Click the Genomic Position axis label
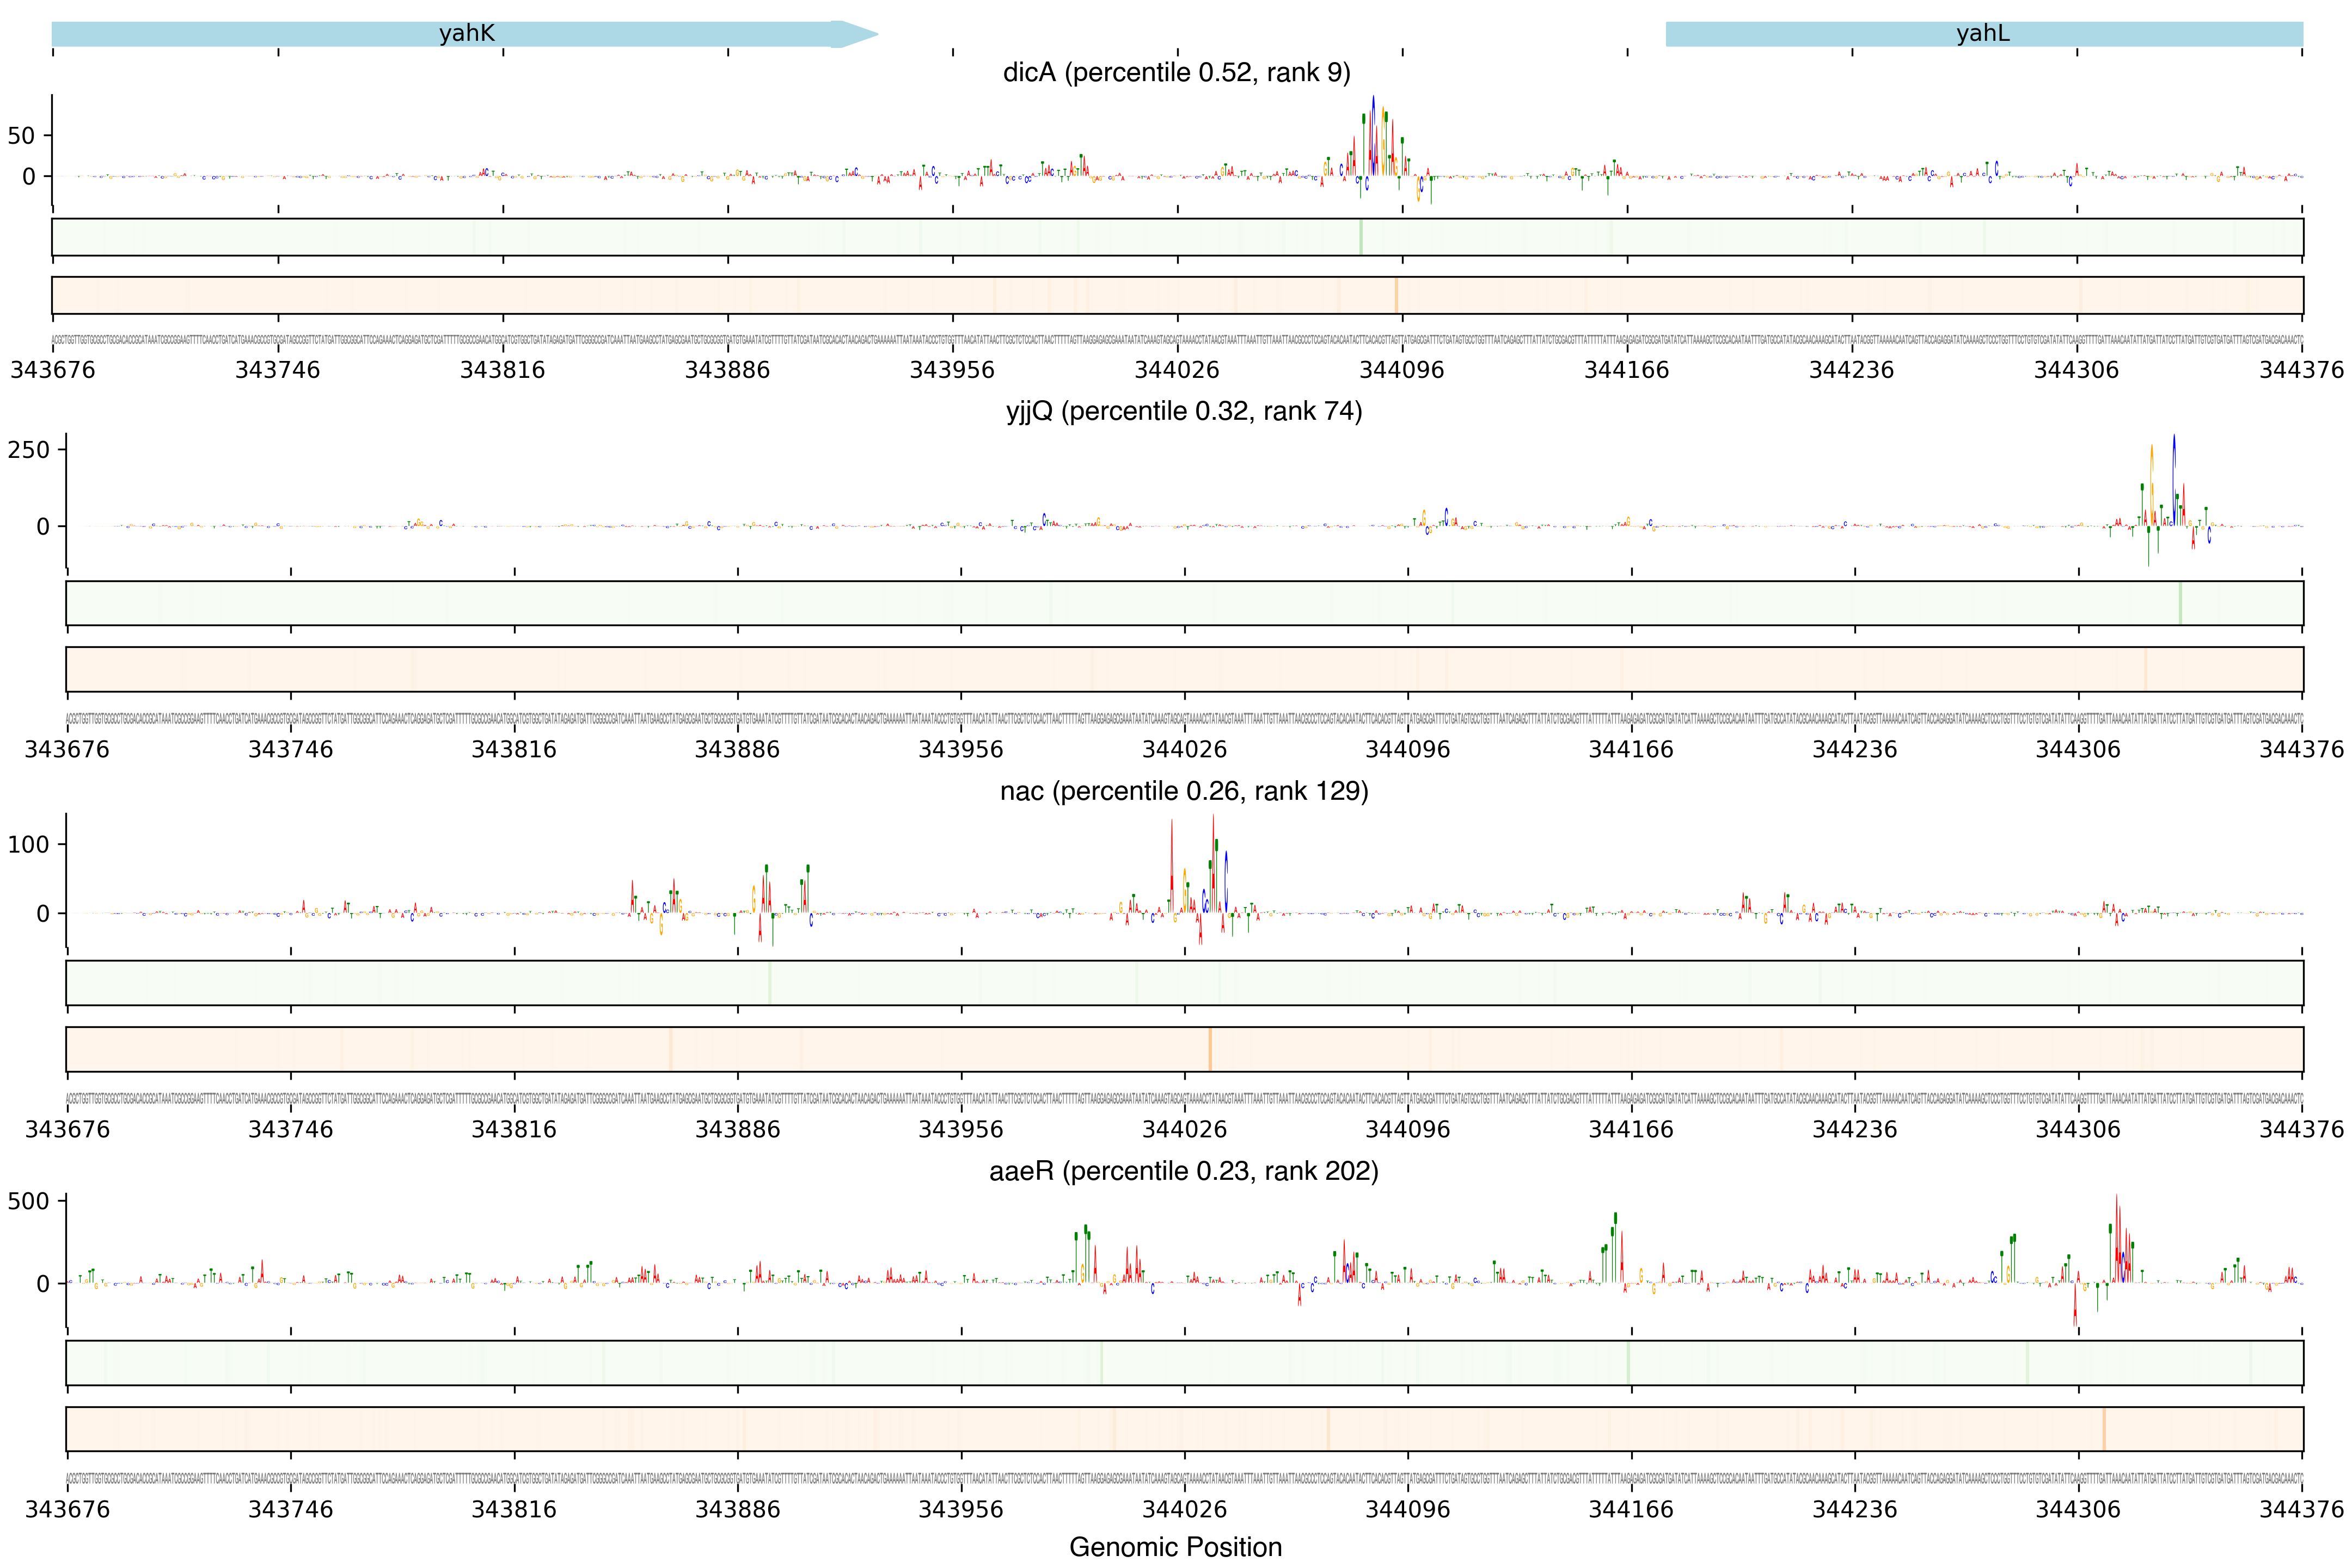 [x=1175, y=1547]
